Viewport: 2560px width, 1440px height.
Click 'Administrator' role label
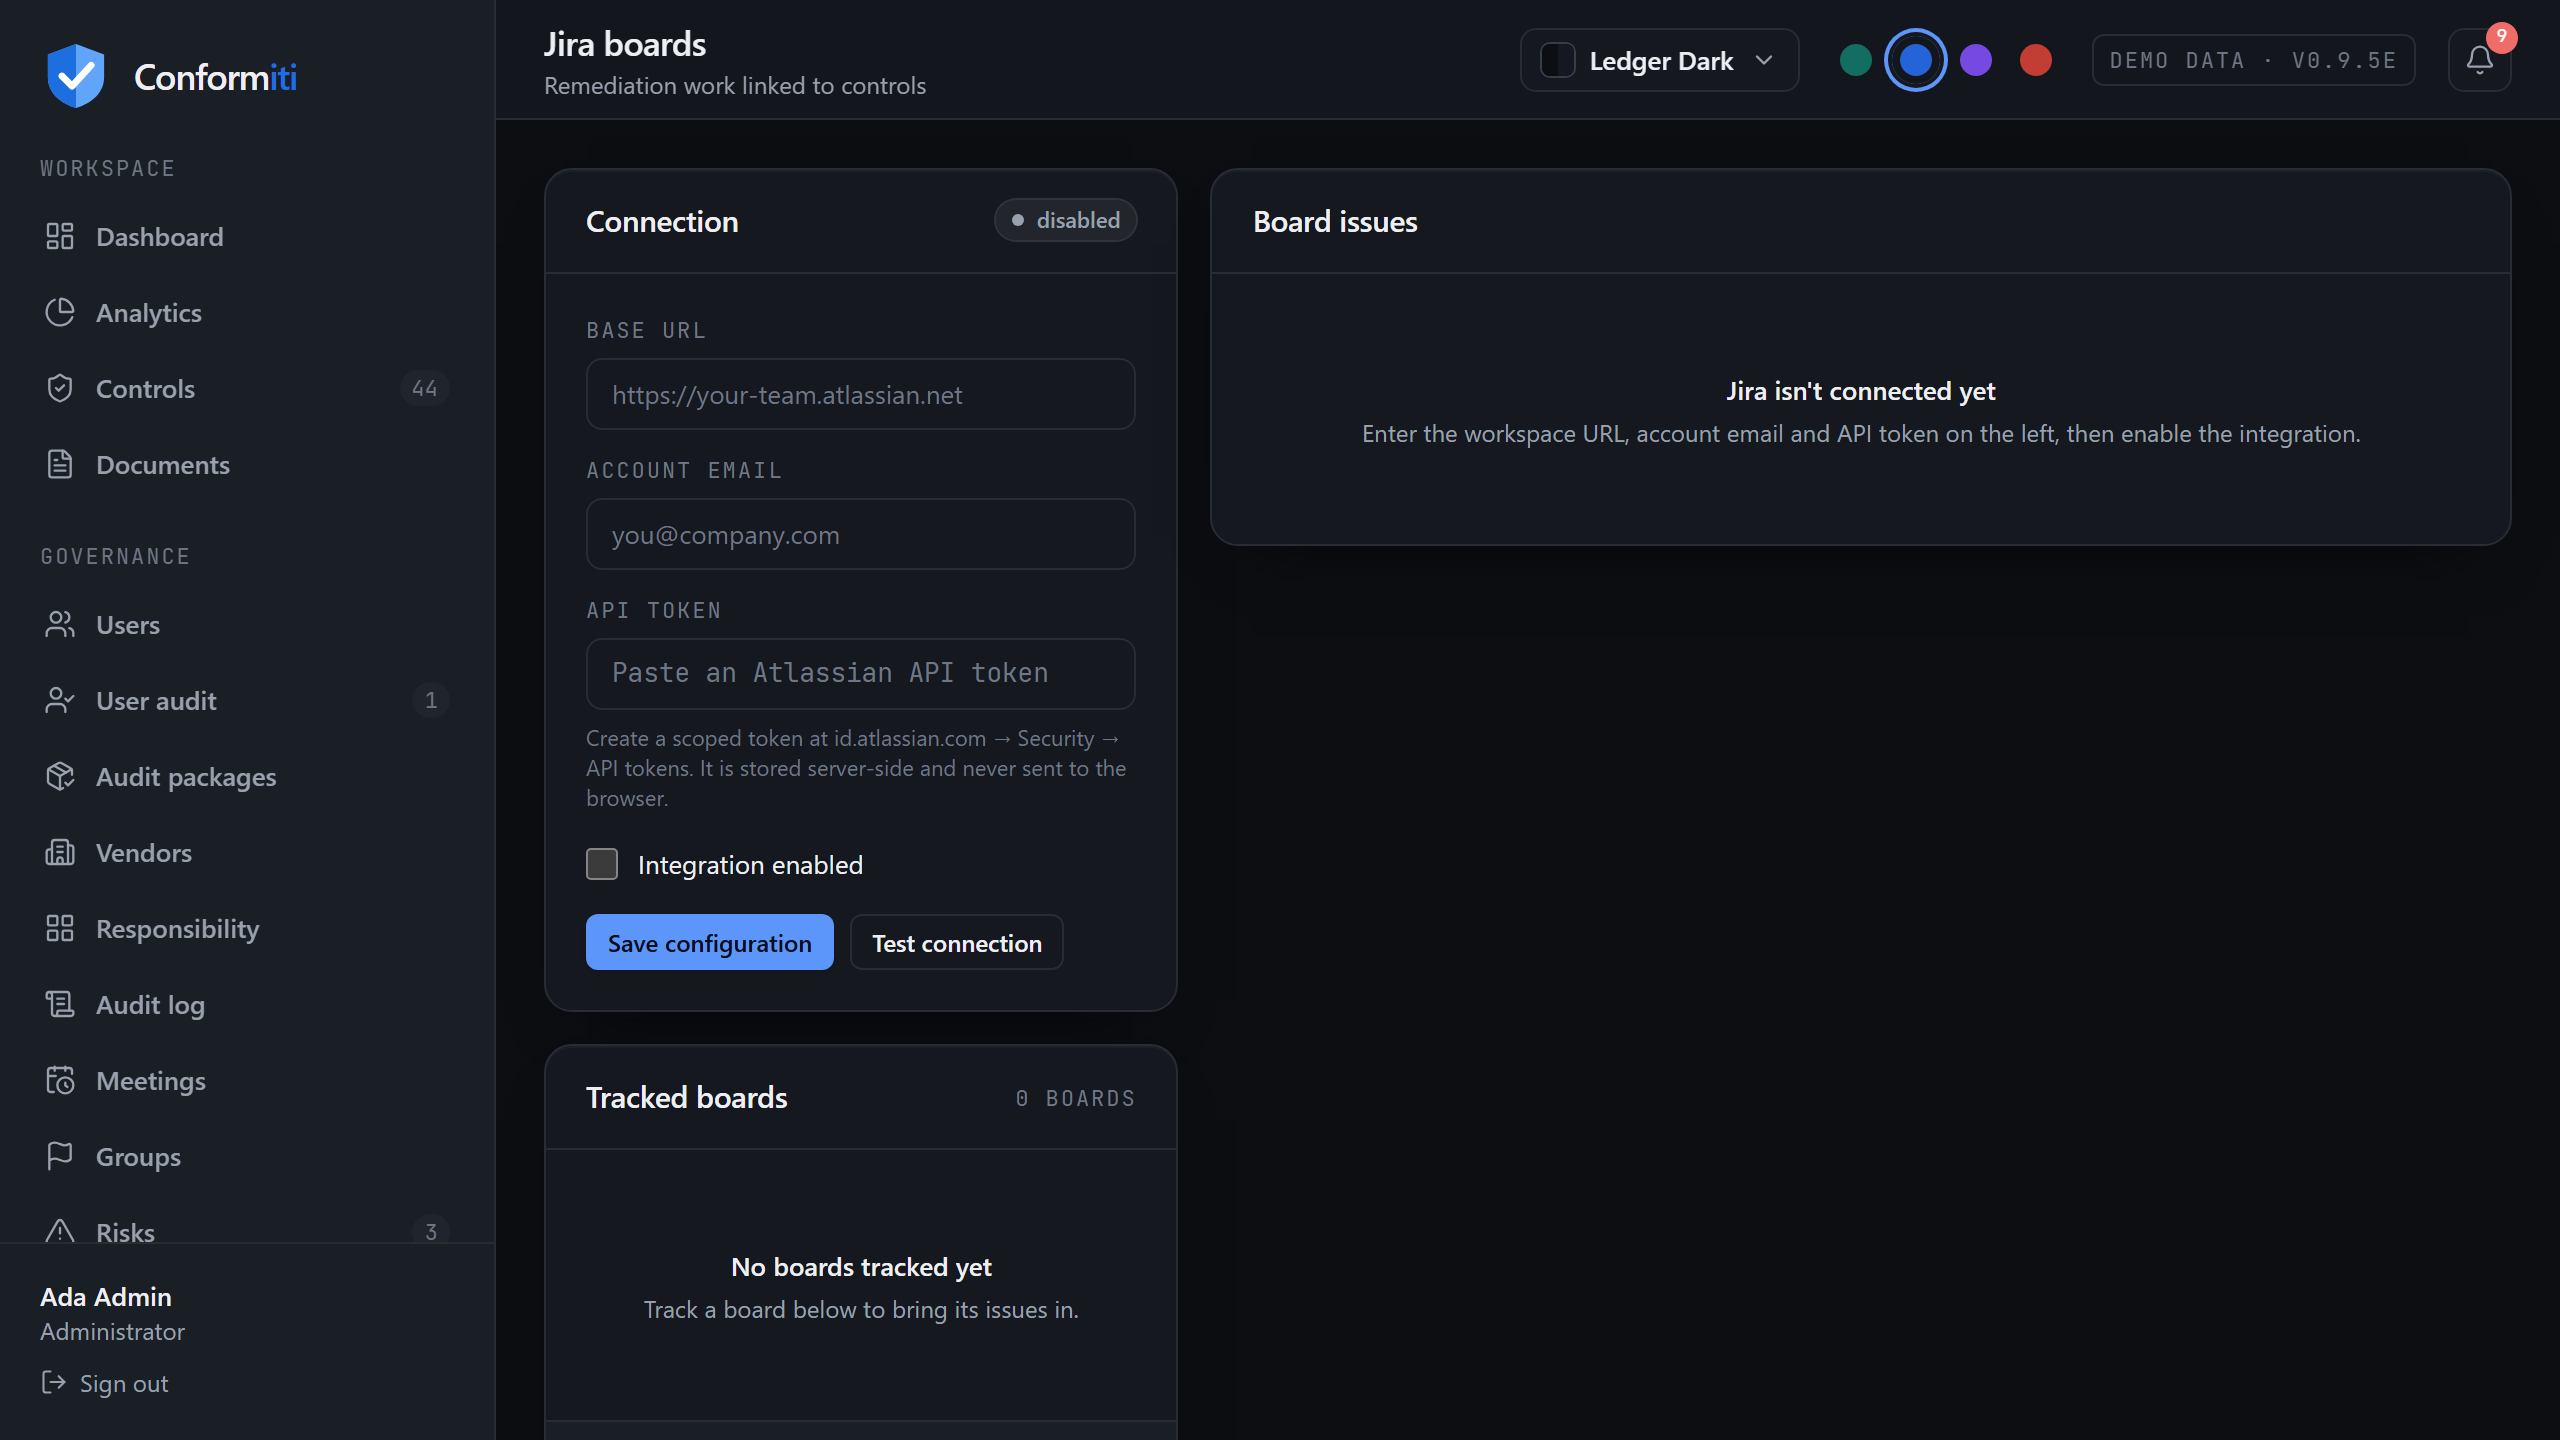112,1332
